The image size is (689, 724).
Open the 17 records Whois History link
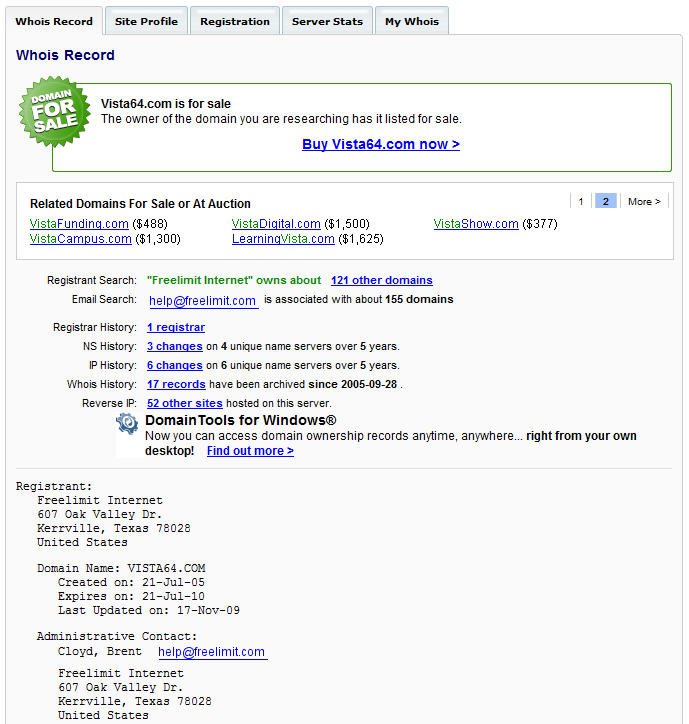[x=176, y=384]
